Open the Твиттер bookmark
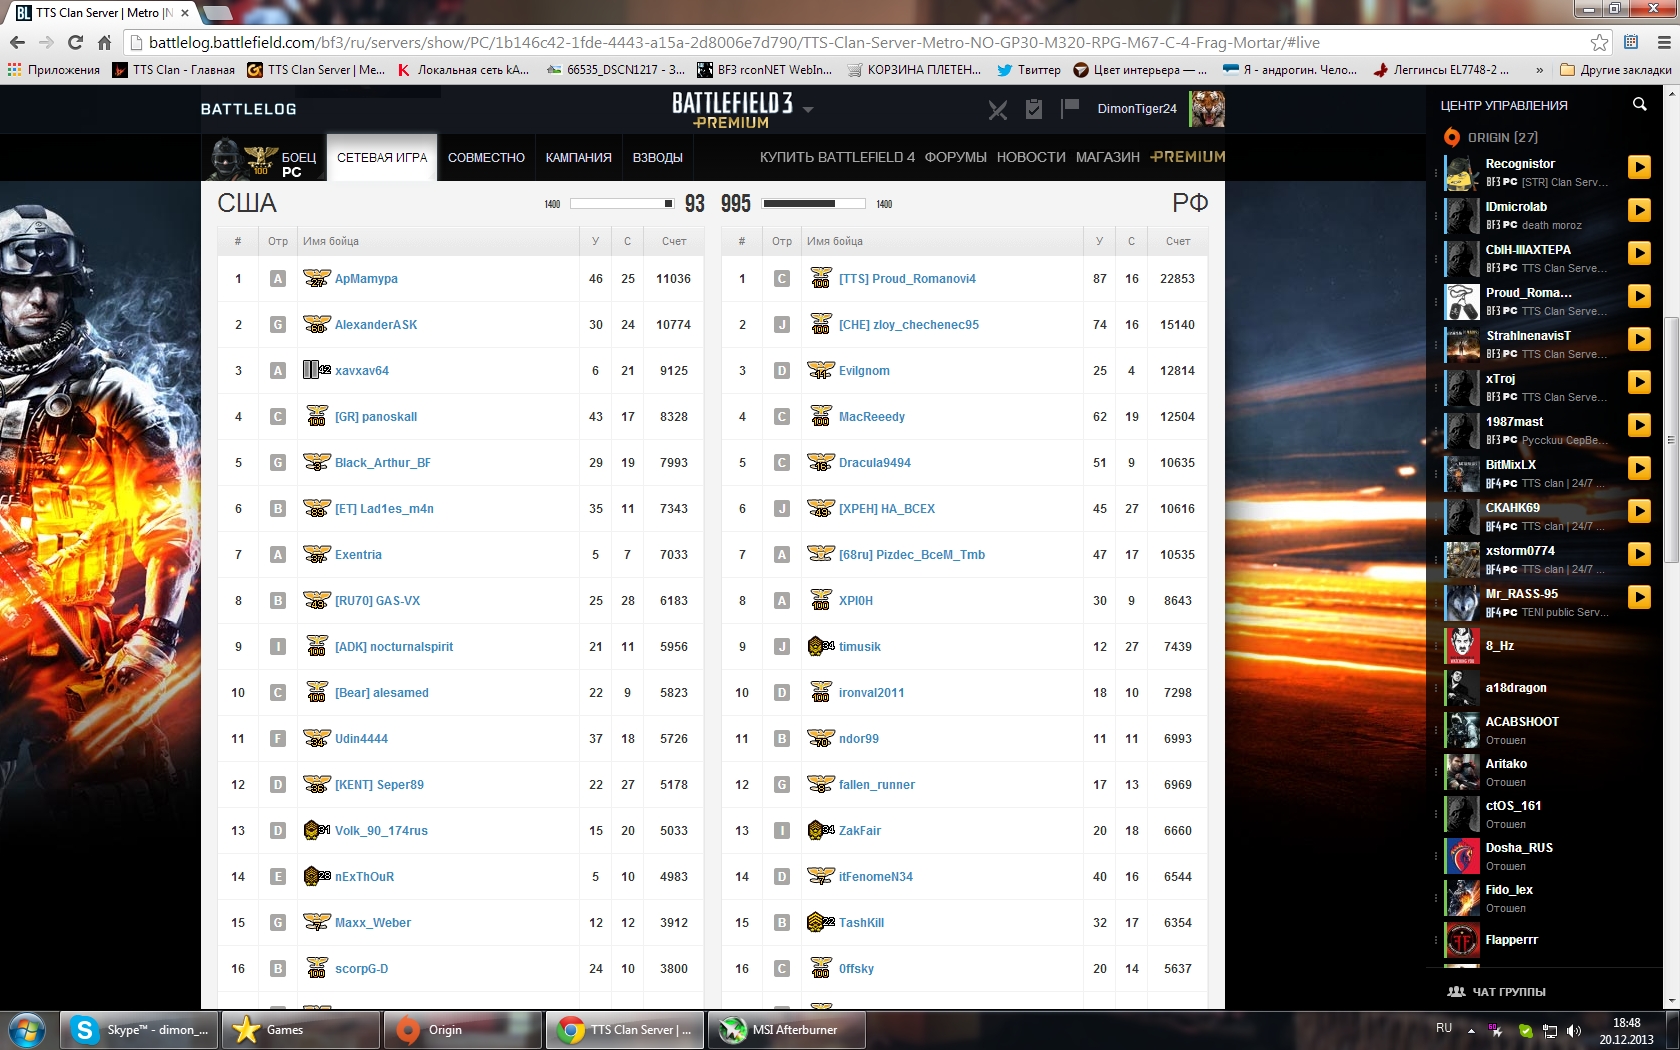 point(1029,70)
